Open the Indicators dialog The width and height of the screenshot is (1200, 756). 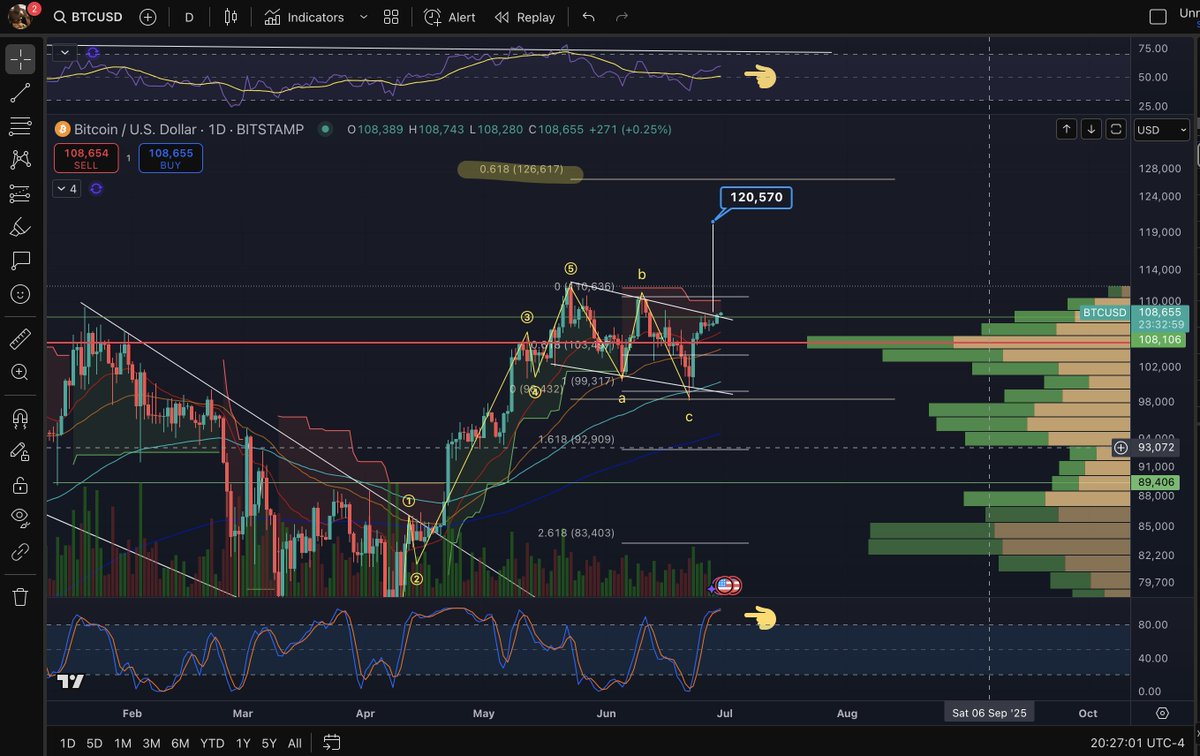tap(305, 17)
